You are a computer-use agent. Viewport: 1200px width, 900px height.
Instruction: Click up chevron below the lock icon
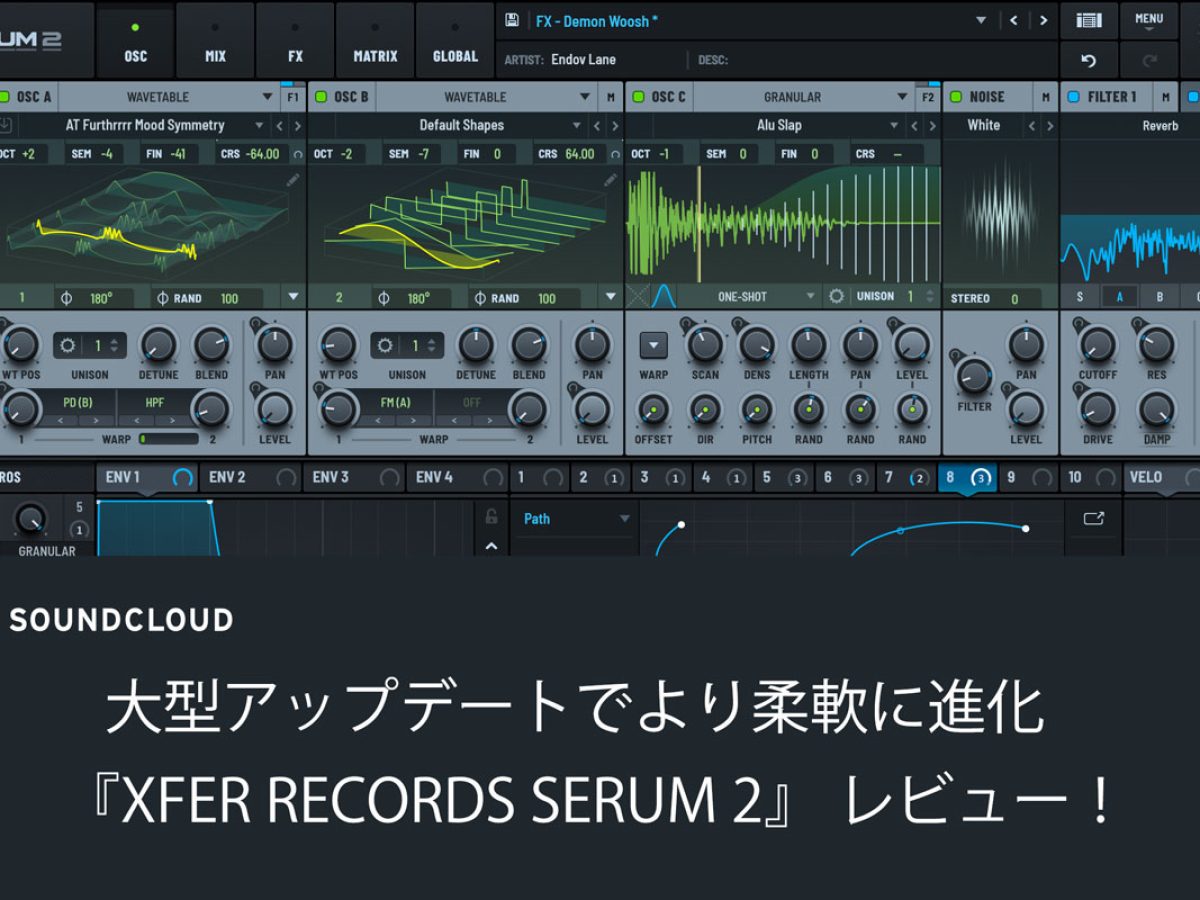coord(491,545)
